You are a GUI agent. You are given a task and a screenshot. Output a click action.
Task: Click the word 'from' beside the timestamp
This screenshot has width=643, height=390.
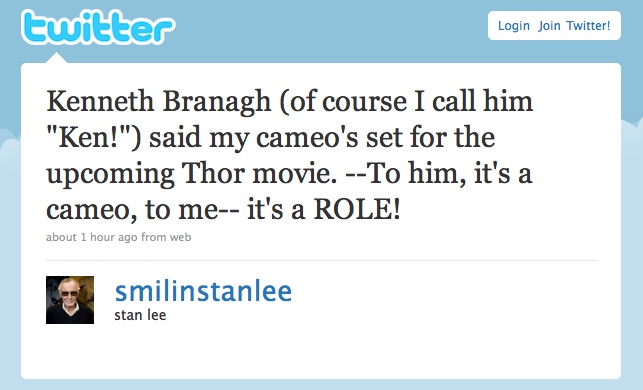[153, 237]
